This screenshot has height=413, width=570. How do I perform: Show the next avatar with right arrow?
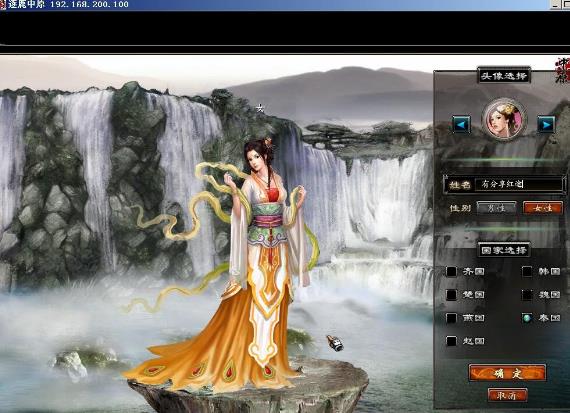[x=546, y=124]
